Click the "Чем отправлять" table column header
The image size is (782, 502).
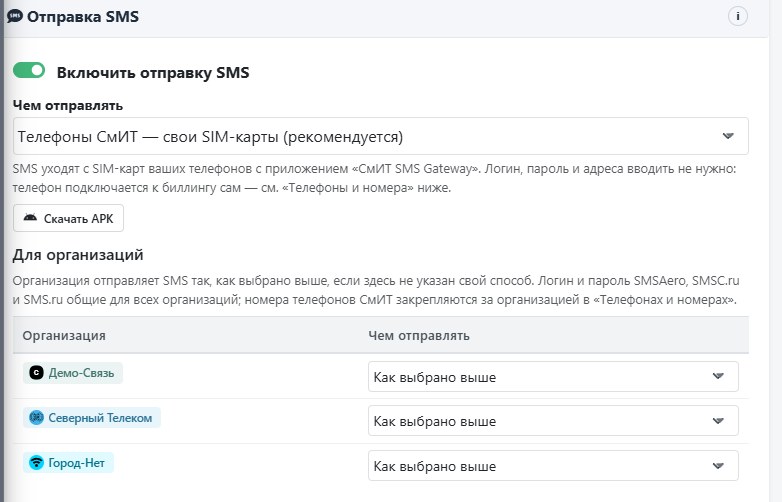[x=419, y=335]
